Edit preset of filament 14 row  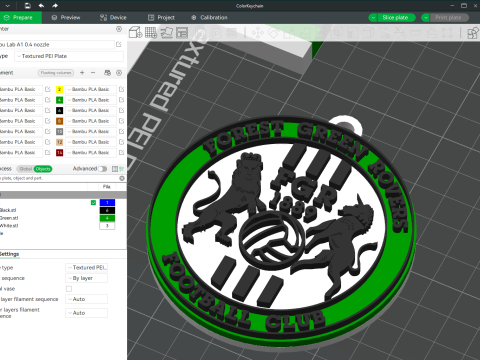[x=121, y=152]
